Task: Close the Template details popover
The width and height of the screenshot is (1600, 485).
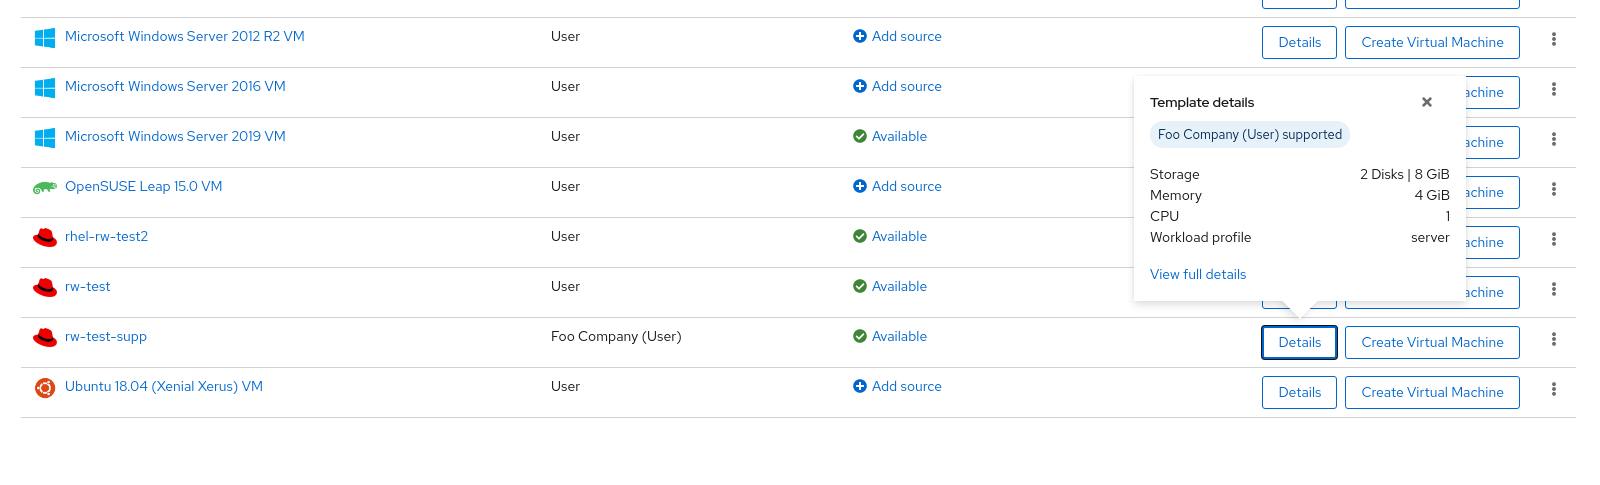Action: point(1427,102)
